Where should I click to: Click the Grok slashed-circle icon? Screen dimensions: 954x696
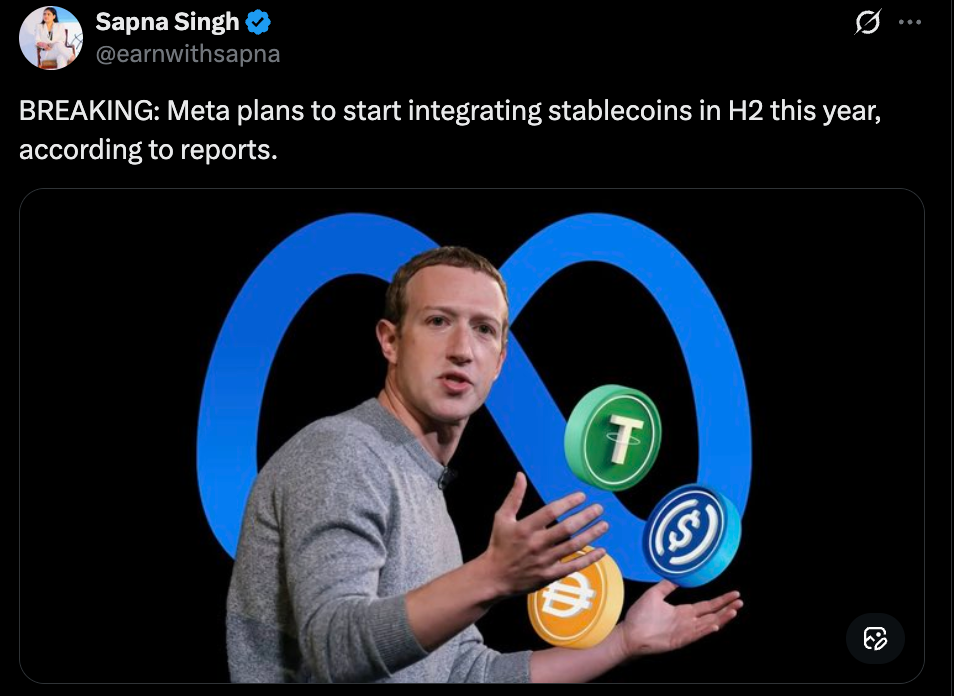tap(868, 23)
